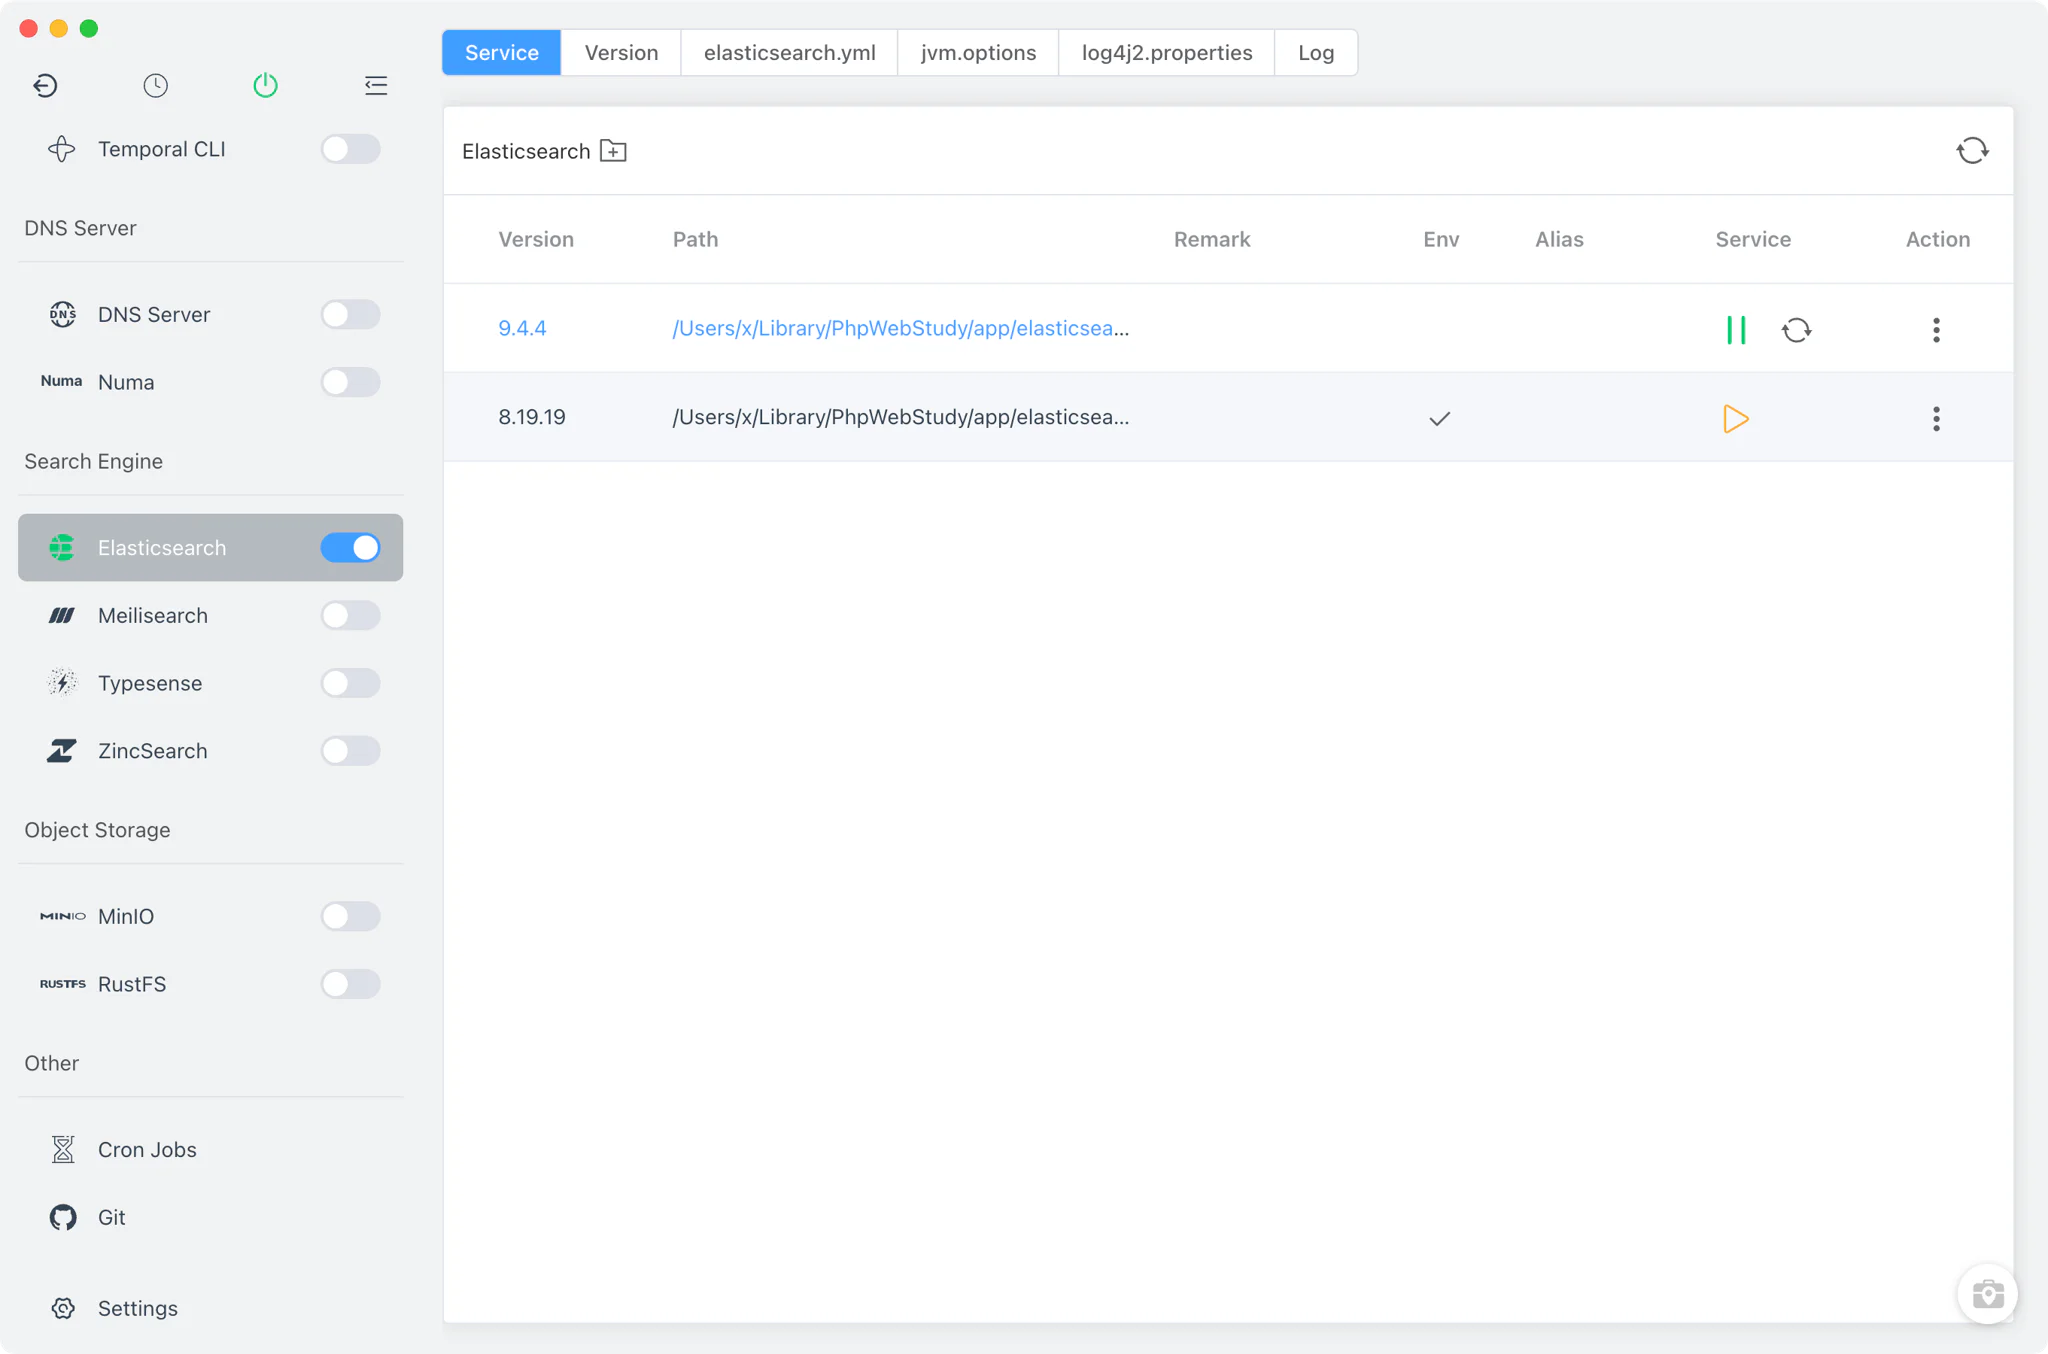Click the DNS Server globe icon
The image size is (2048, 1354).
coord(62,314)
